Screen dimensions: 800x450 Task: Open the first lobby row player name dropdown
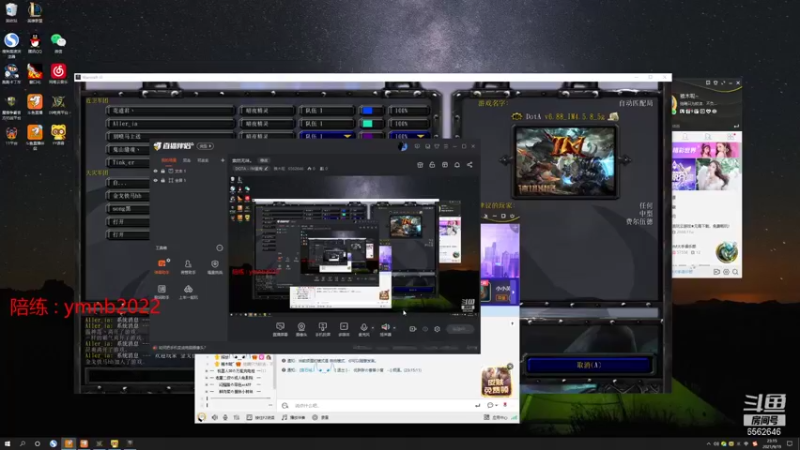pos(170,111)
